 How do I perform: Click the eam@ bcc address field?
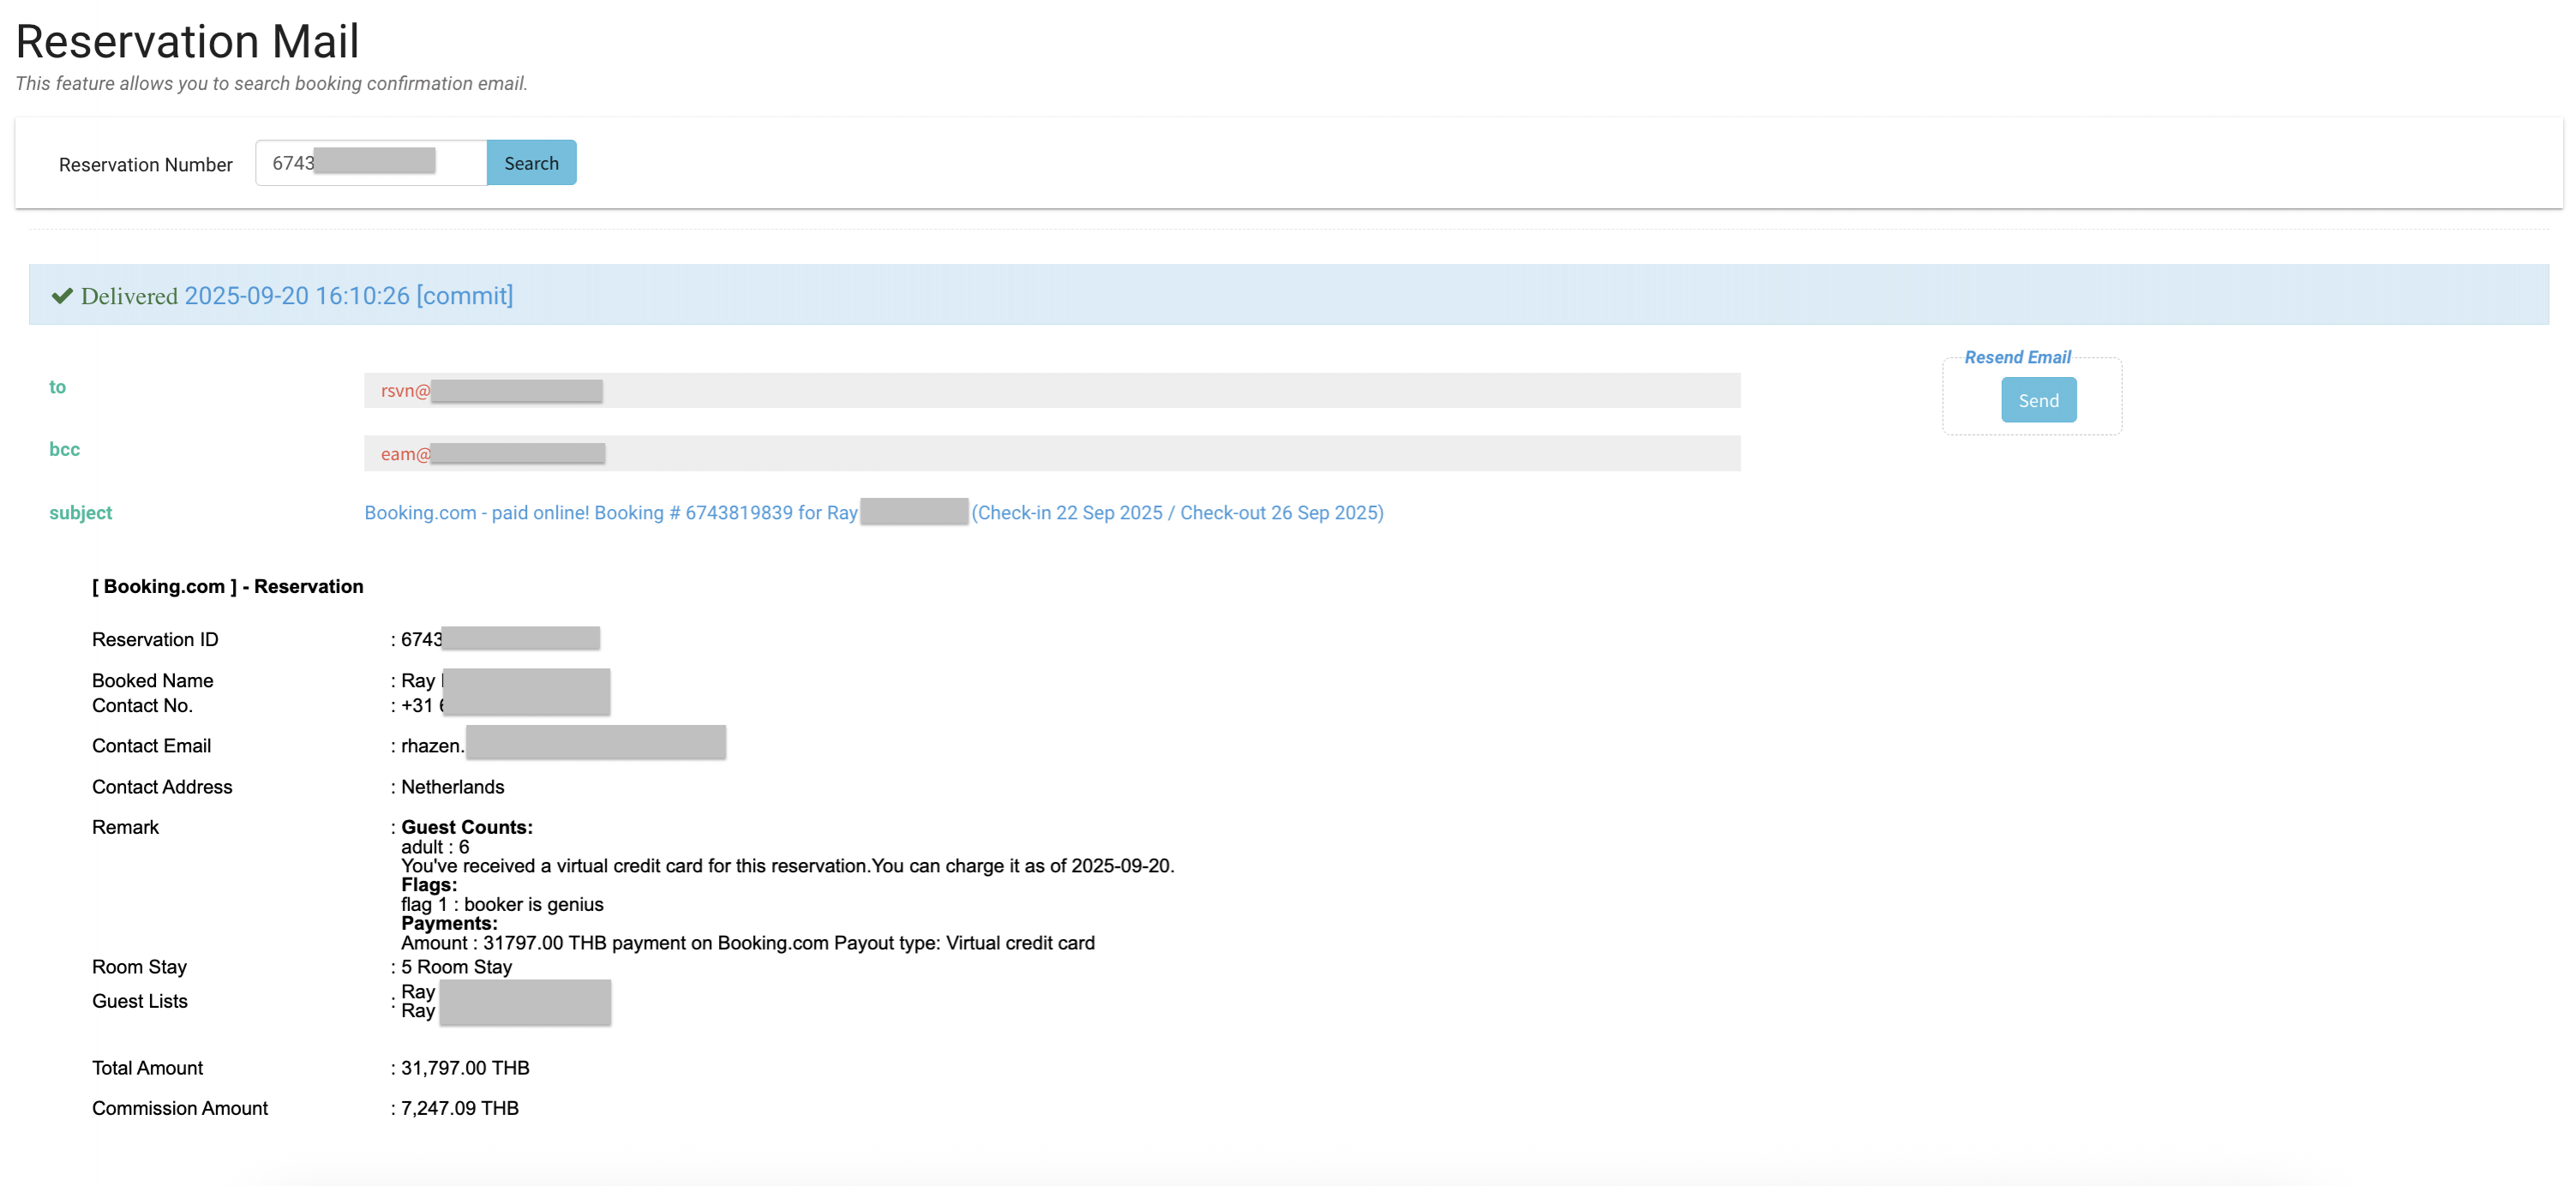[1050, 453]
